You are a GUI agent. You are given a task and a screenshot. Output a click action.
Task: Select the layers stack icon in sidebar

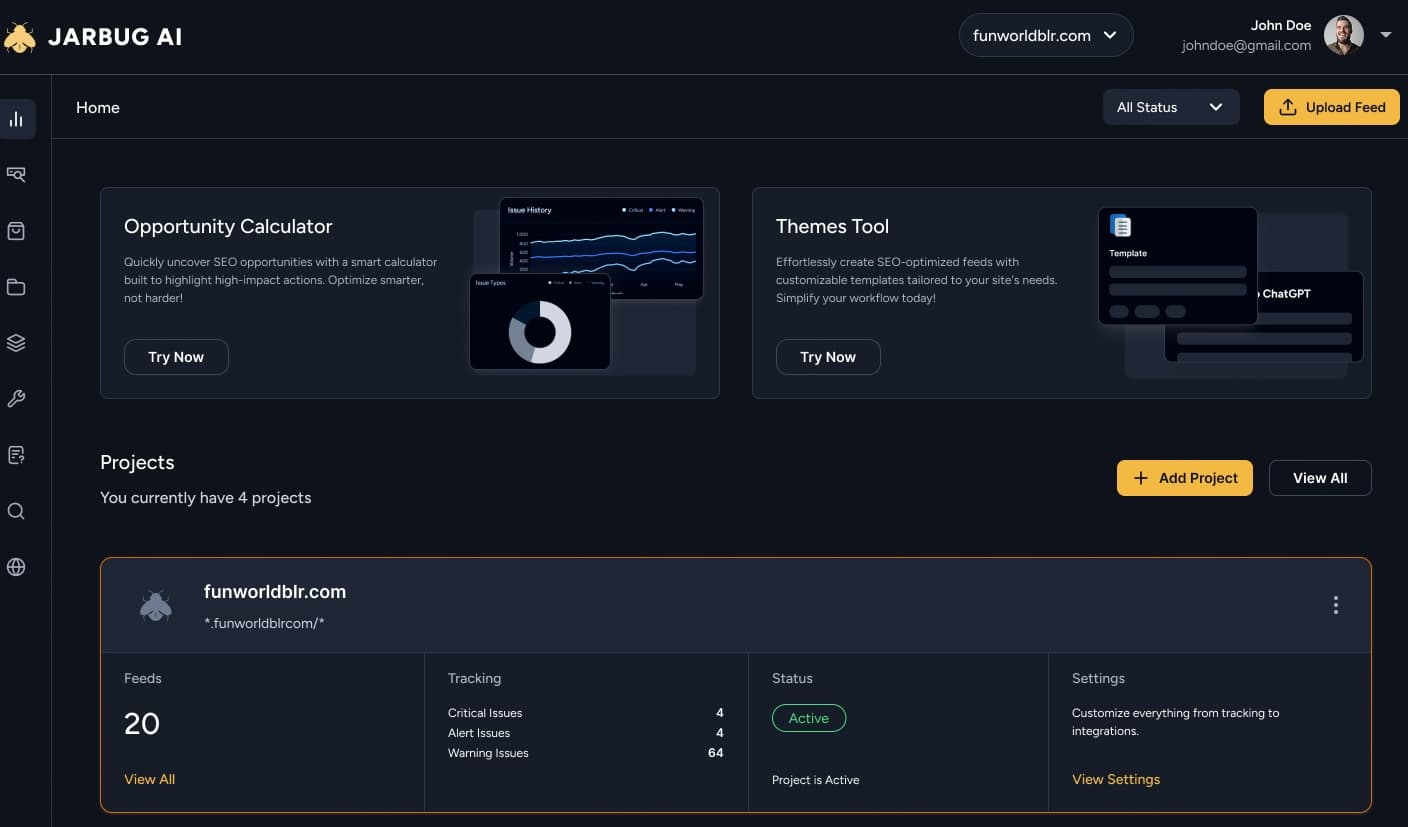click(x=17, y=342)
